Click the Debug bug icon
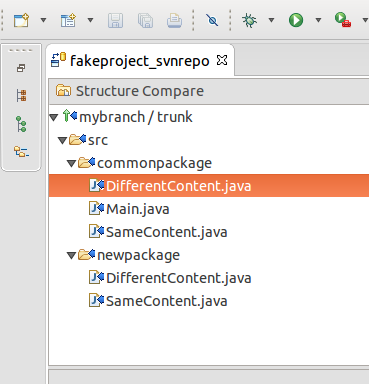The image size is (369, 384). 249,20
